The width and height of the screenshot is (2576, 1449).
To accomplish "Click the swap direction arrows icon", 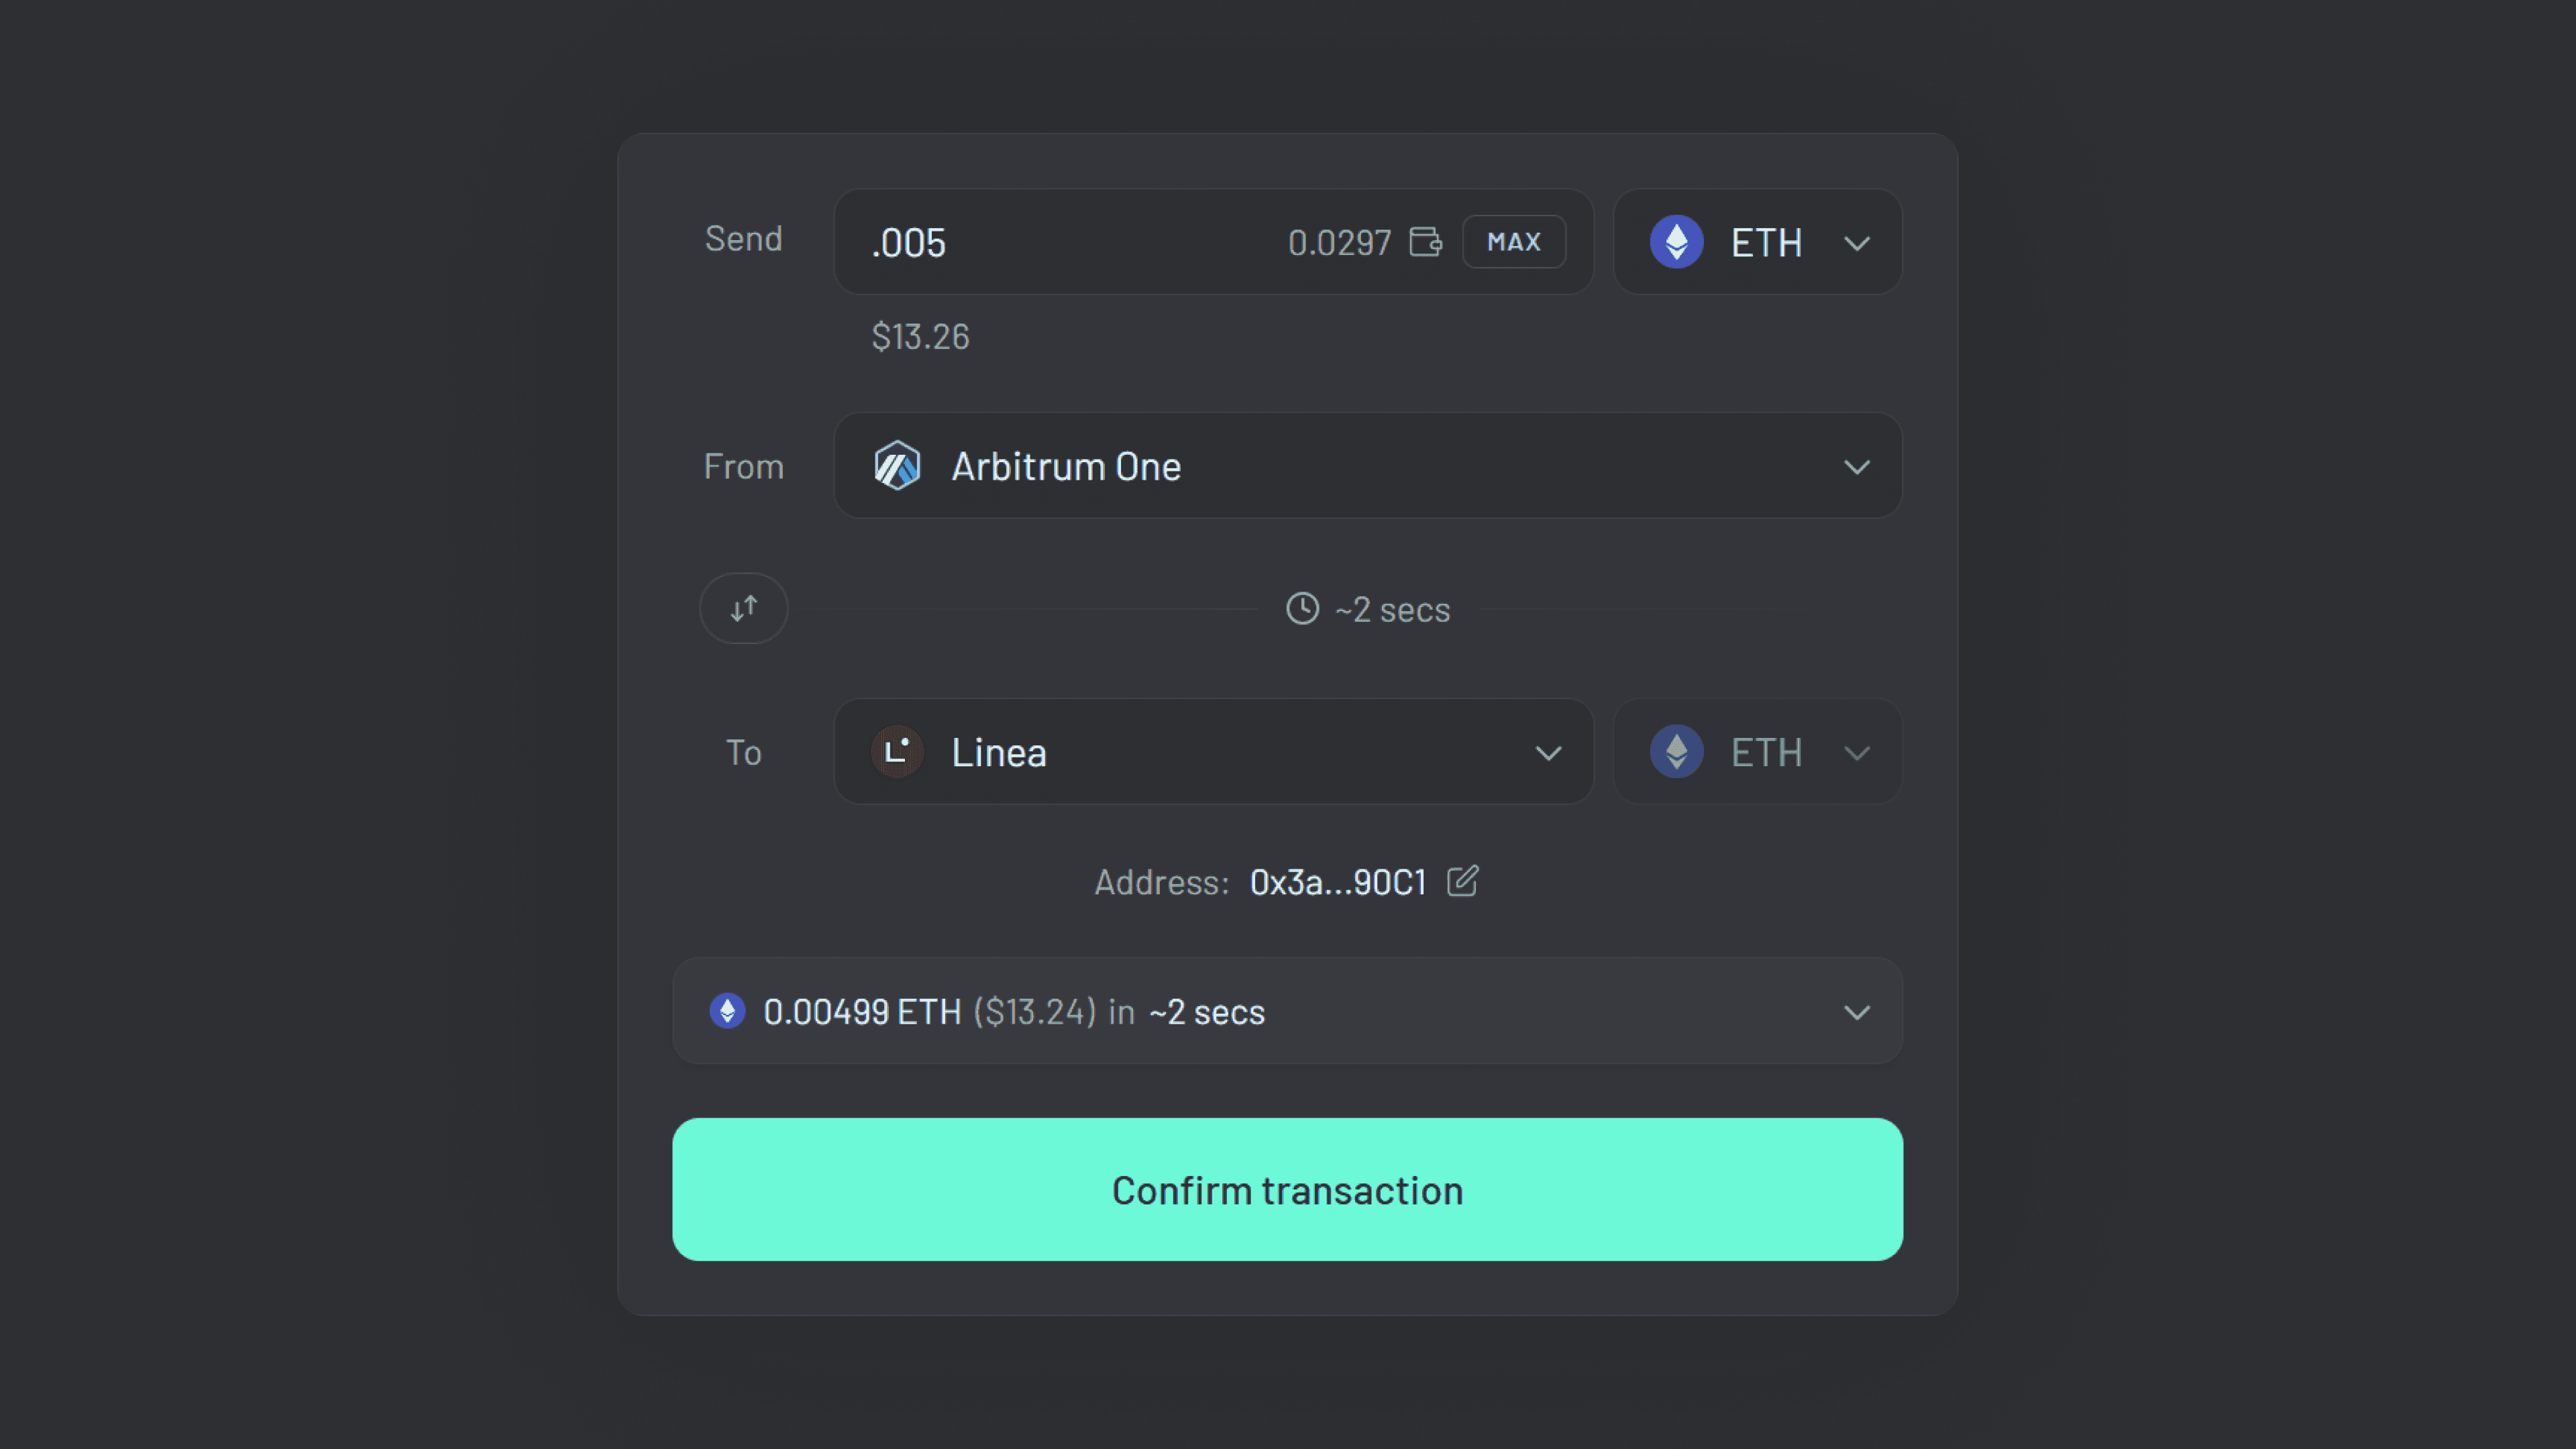I will (x=743, y=608).
